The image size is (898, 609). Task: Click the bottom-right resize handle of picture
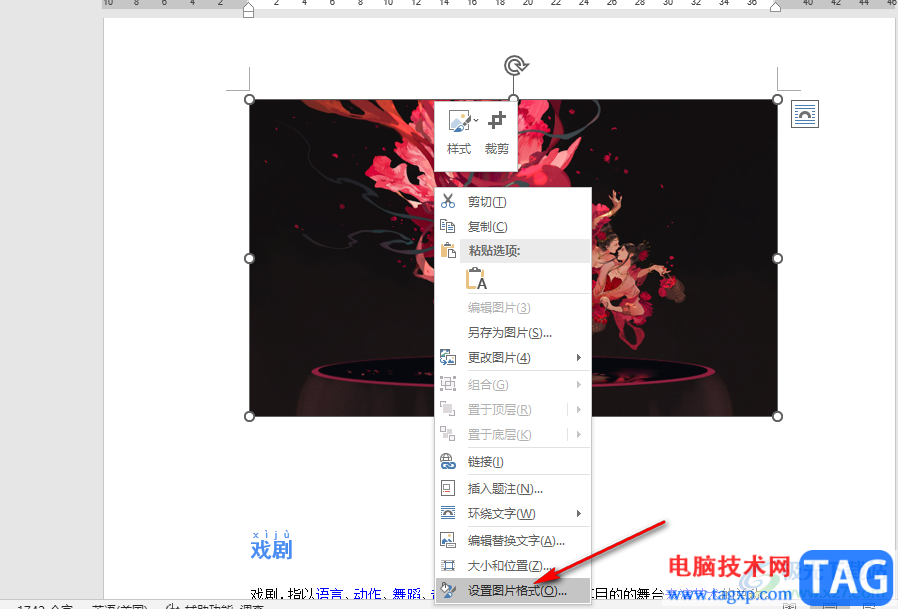tap(777, 417)
